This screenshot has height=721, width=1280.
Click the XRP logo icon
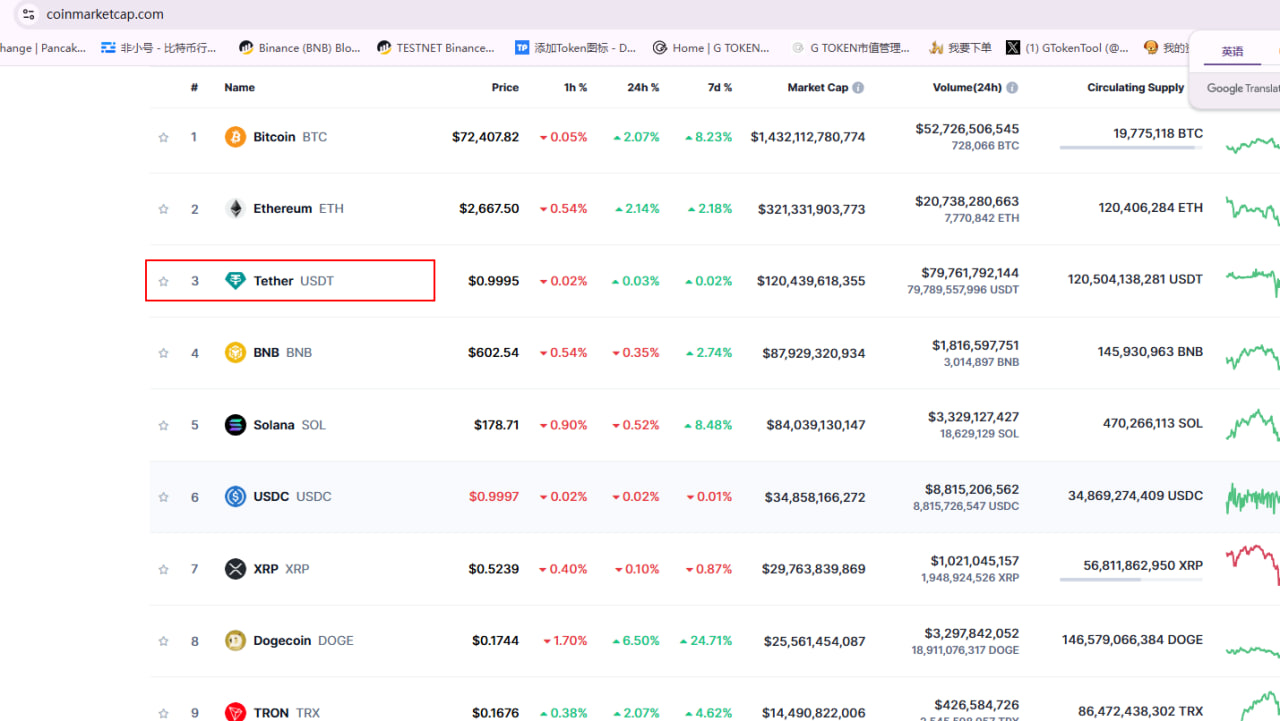point(235,569)
